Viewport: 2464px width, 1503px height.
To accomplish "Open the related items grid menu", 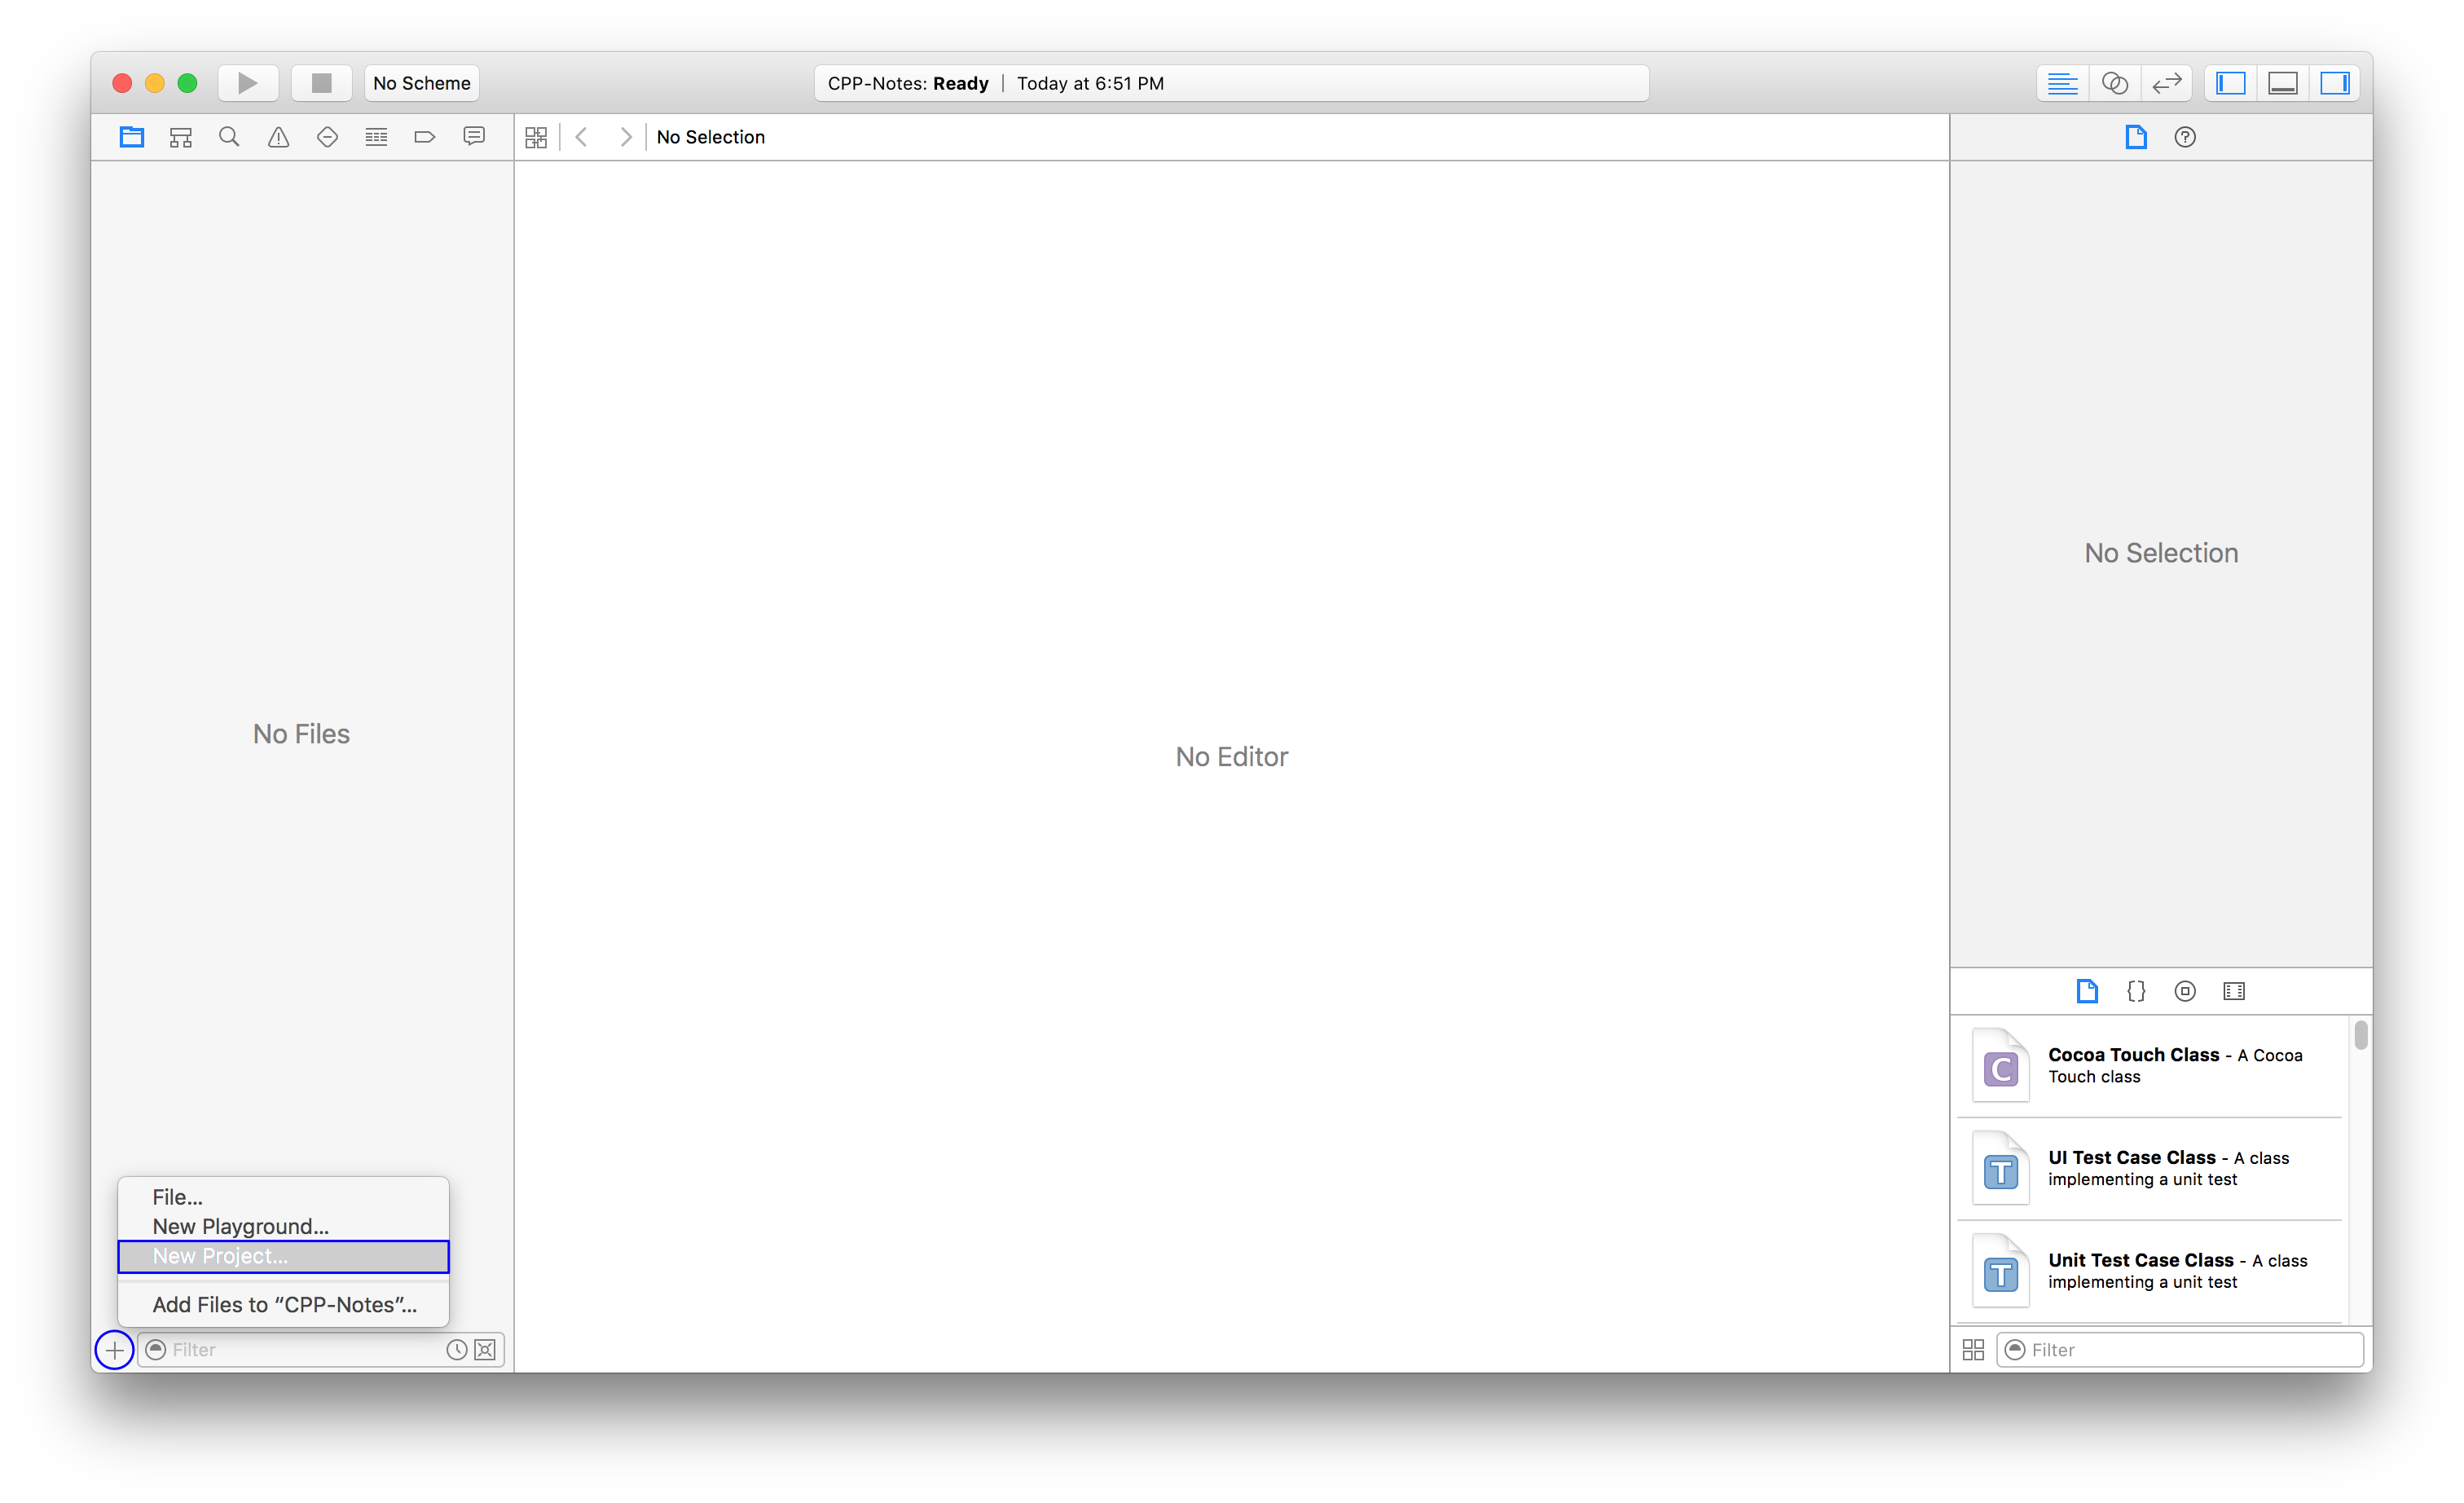I will [x=536, y=137].
